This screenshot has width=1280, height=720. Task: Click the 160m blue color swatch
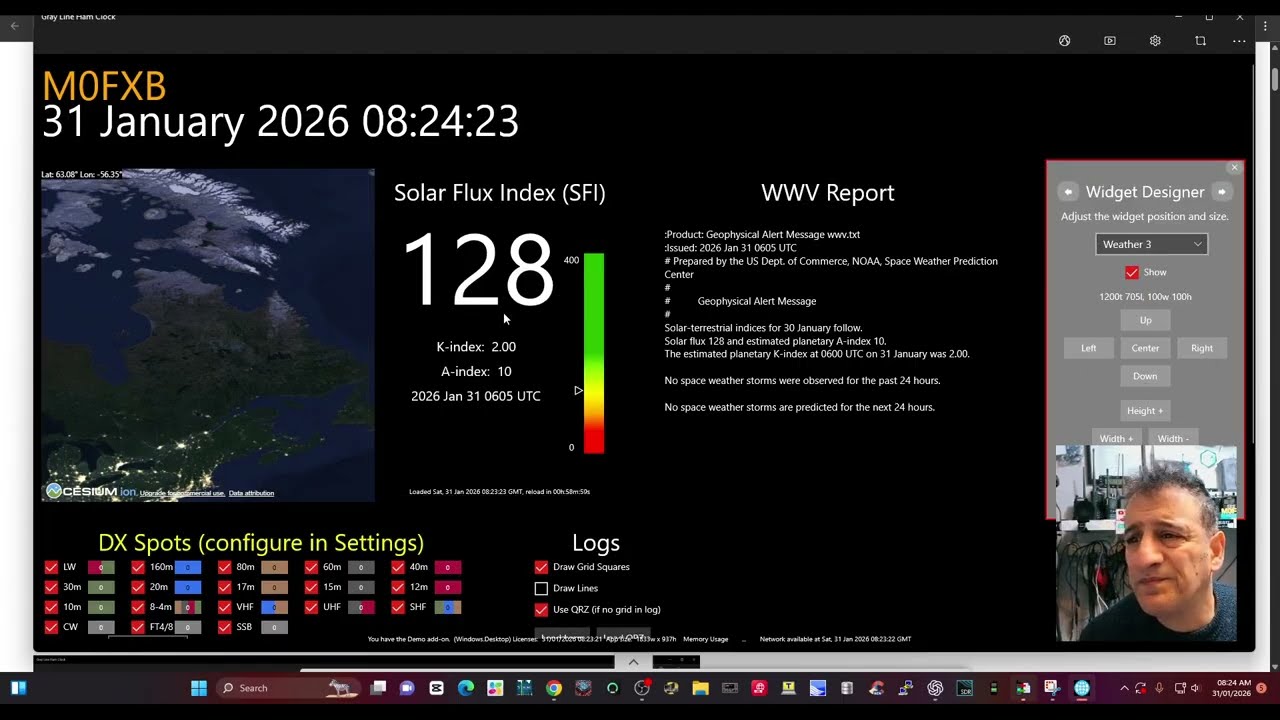click(x=188, y=567)
